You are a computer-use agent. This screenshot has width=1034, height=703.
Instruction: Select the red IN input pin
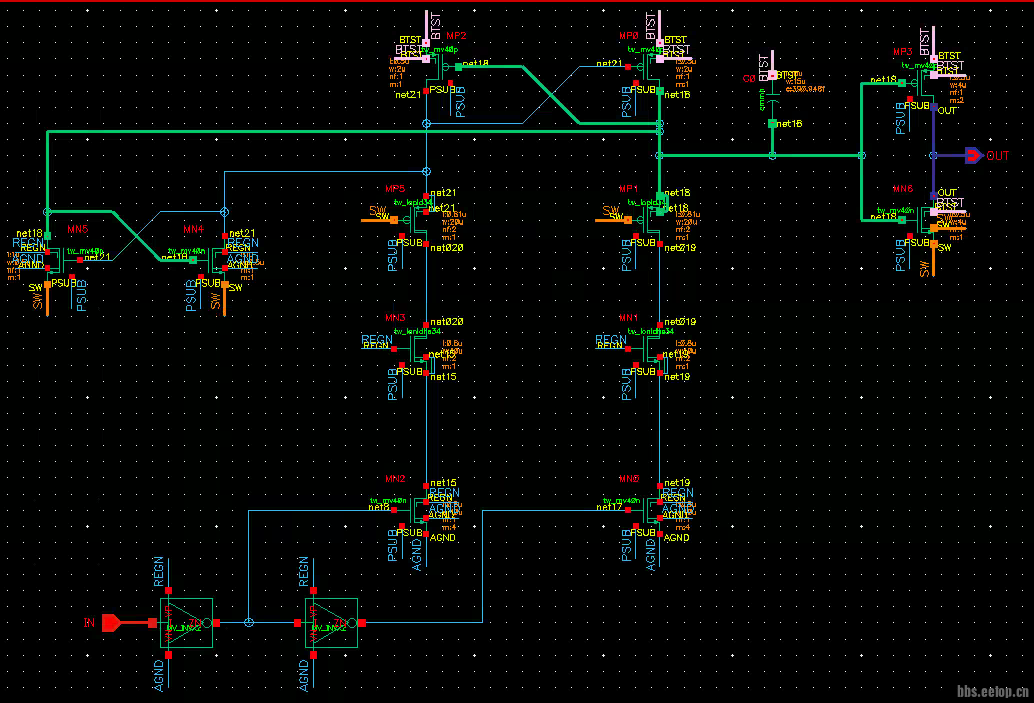pos(111,623)
